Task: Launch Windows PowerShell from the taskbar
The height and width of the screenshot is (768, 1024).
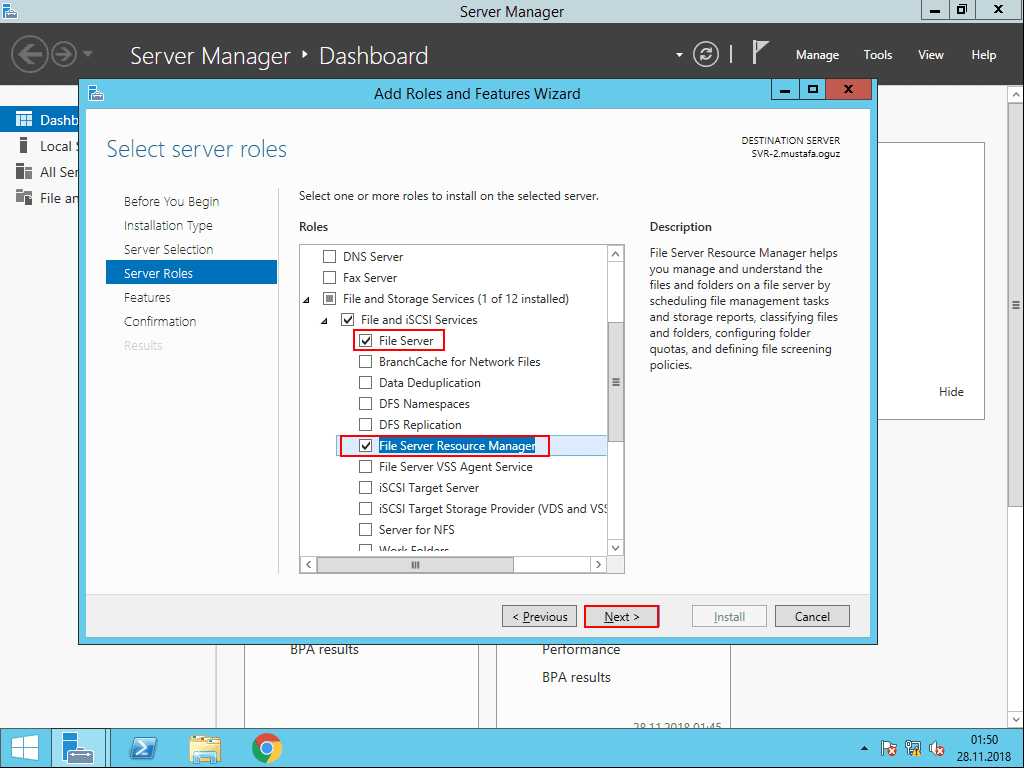Action: click(142, 748)
